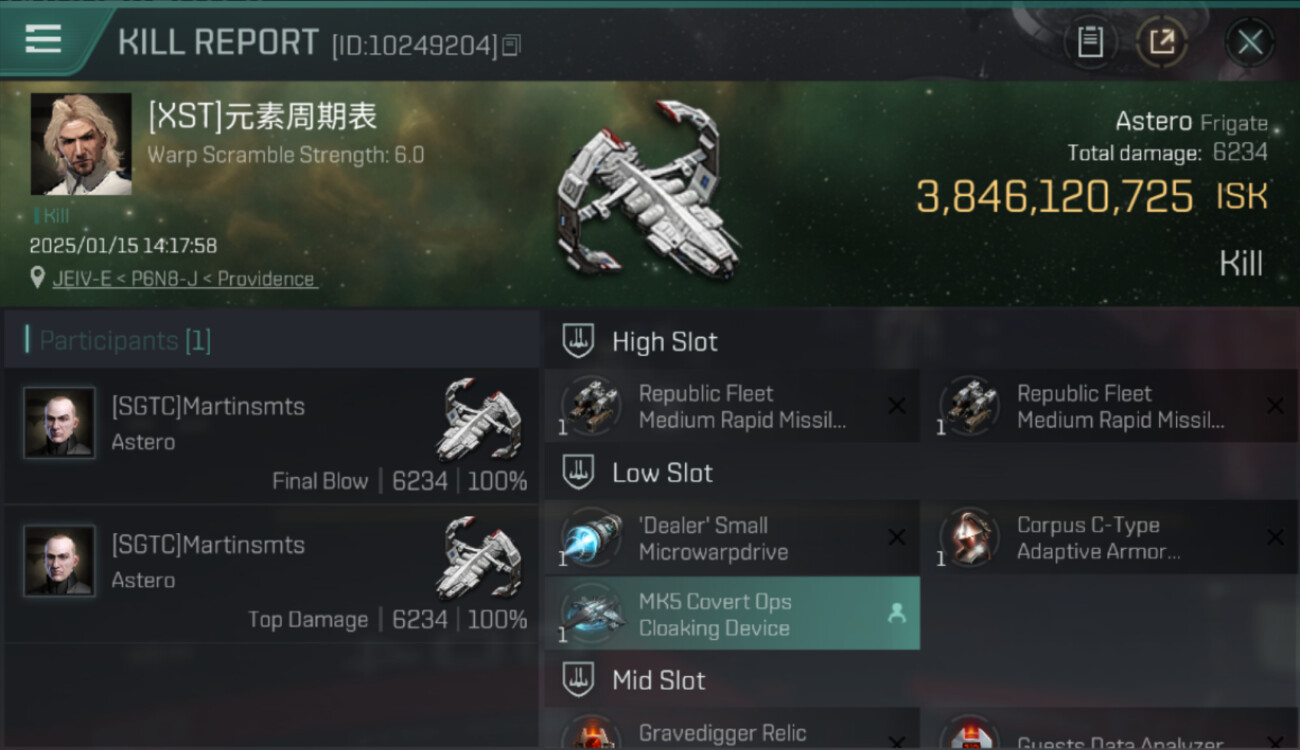Image resolution: width=1300 pixels, height=750 pixels.
Task: View Final Blow participant Martinsmts portrait
Action: tap(60, 423)
